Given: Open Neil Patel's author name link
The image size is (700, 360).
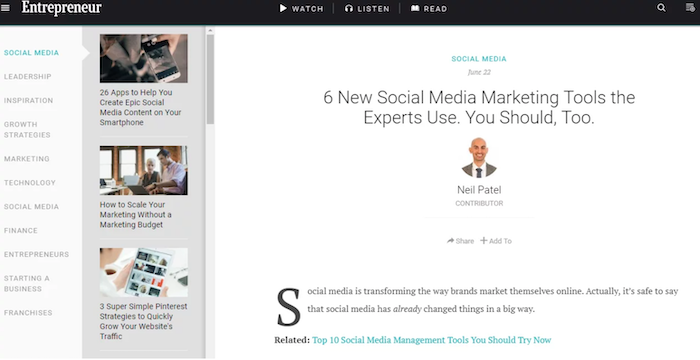Looking at the screenshot, I should [479, 190].
